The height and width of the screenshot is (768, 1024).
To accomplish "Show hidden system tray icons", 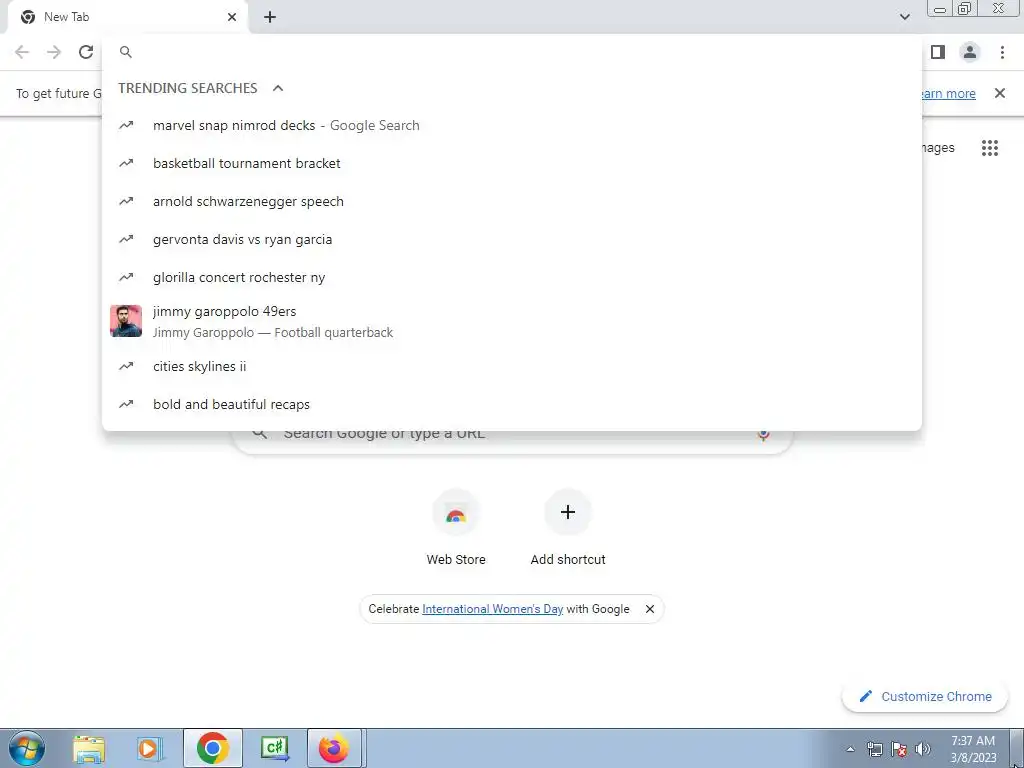I will (x=850, y=749).
